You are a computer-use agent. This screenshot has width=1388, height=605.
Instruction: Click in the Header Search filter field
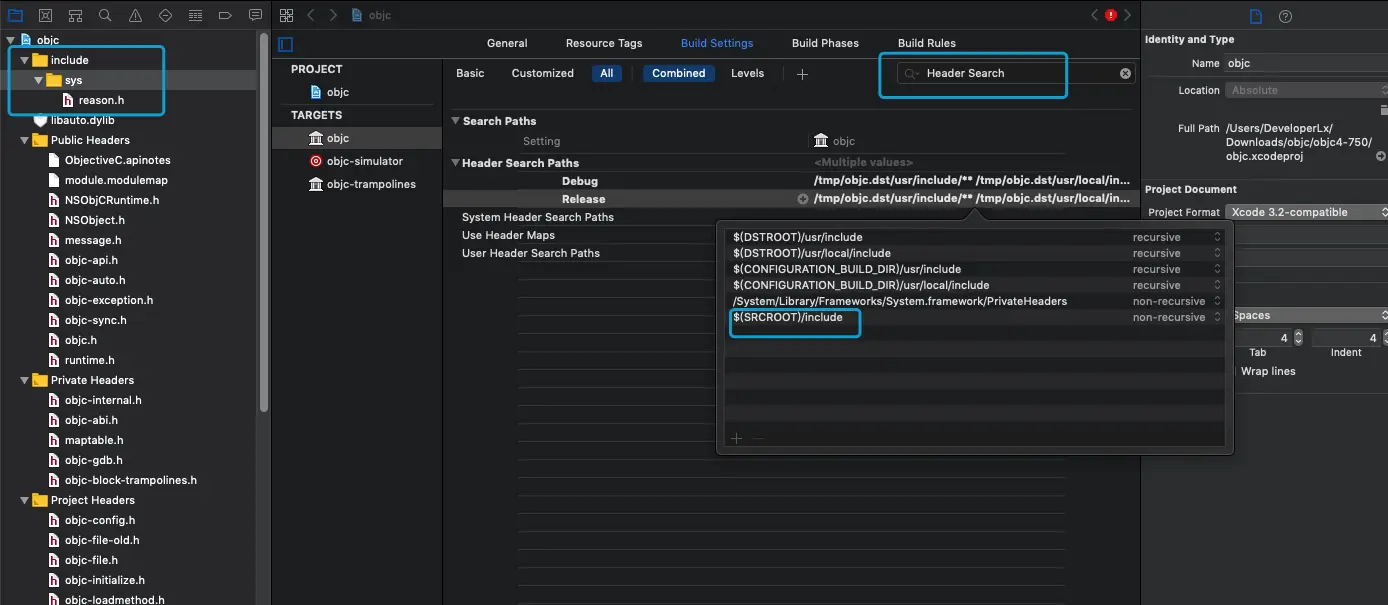pyautogui.click(x=1015, y=73)
